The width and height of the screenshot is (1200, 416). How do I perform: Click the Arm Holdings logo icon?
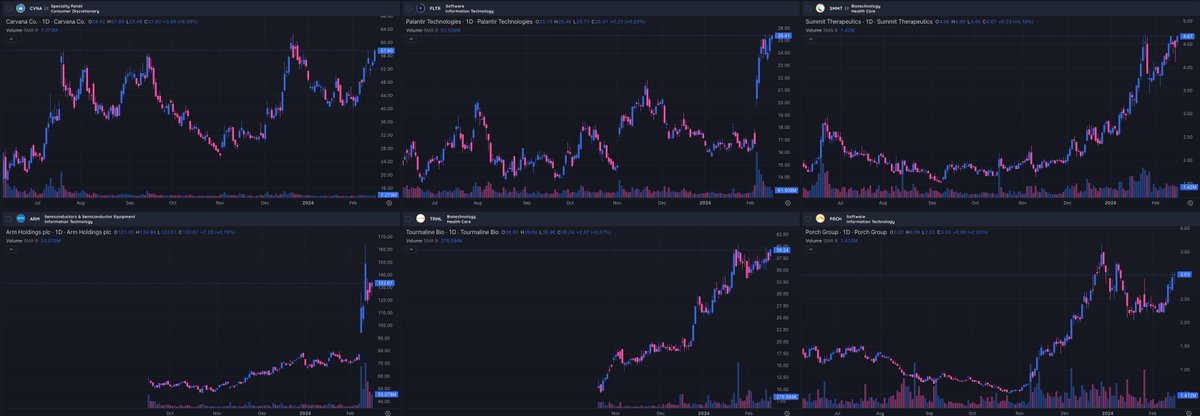(20, 218)
